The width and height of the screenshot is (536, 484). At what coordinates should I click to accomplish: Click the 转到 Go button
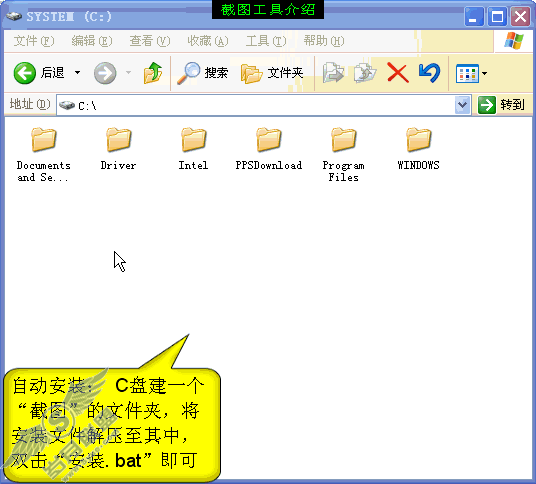click(501, 105)
